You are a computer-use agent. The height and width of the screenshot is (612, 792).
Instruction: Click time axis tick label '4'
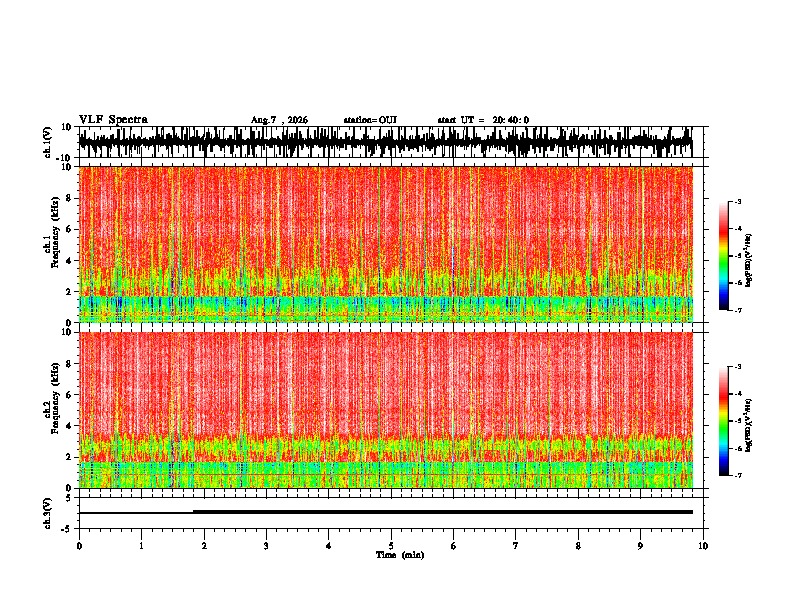pyautogui.click(x=329, y=546)
